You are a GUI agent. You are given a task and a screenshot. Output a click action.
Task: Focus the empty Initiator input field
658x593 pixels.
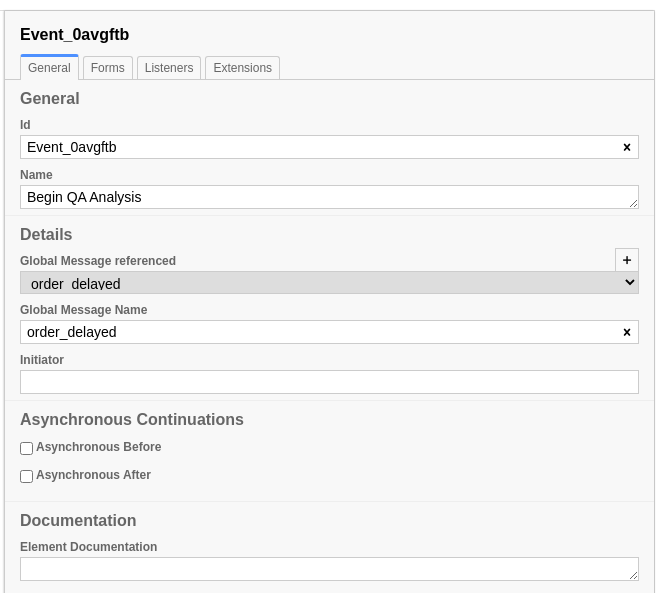(x=329, y=382)
